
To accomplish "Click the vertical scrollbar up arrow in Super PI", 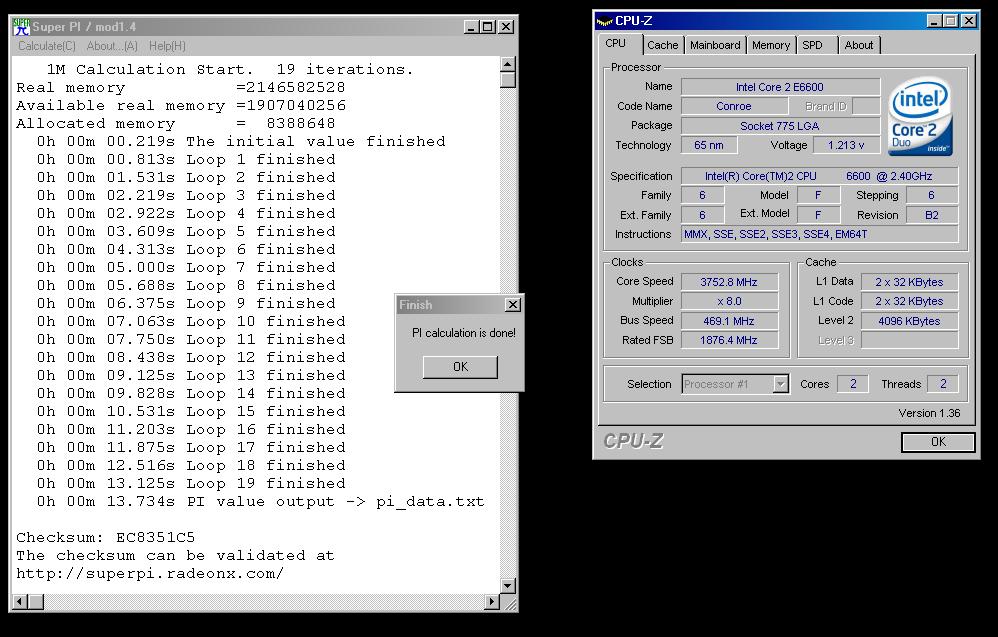I will click(507, 64).
